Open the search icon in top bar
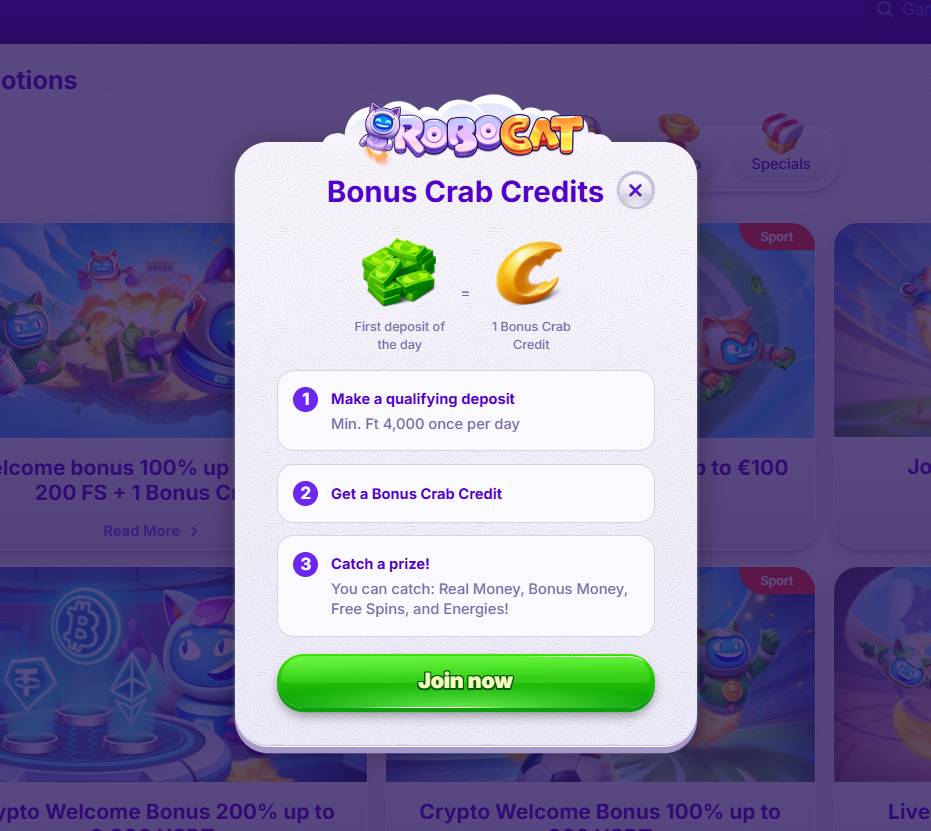The height and width of the screenshot is (831, 931). pyautogui.click(x=885, y=9)
